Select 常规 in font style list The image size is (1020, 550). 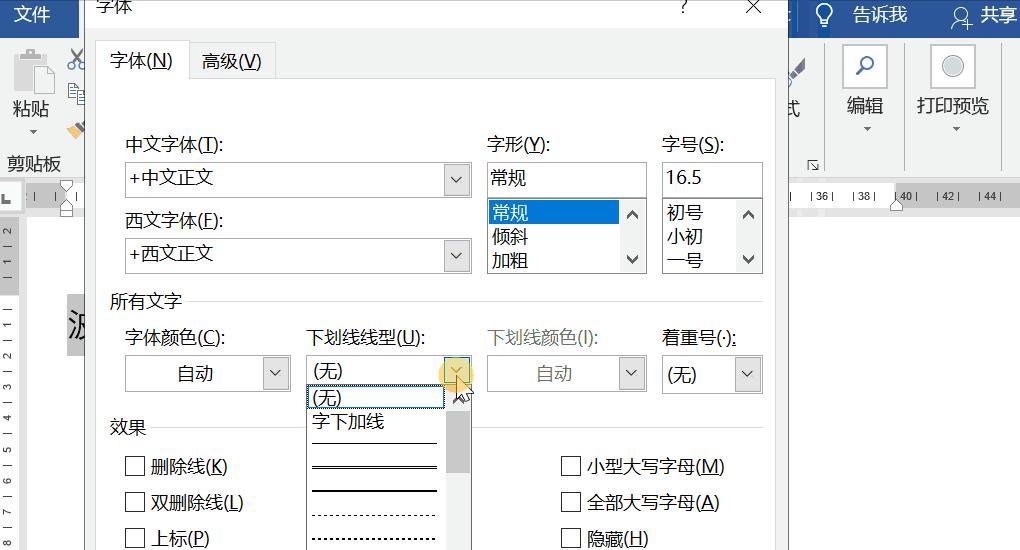pyautogui.click(x=554, y=212)
